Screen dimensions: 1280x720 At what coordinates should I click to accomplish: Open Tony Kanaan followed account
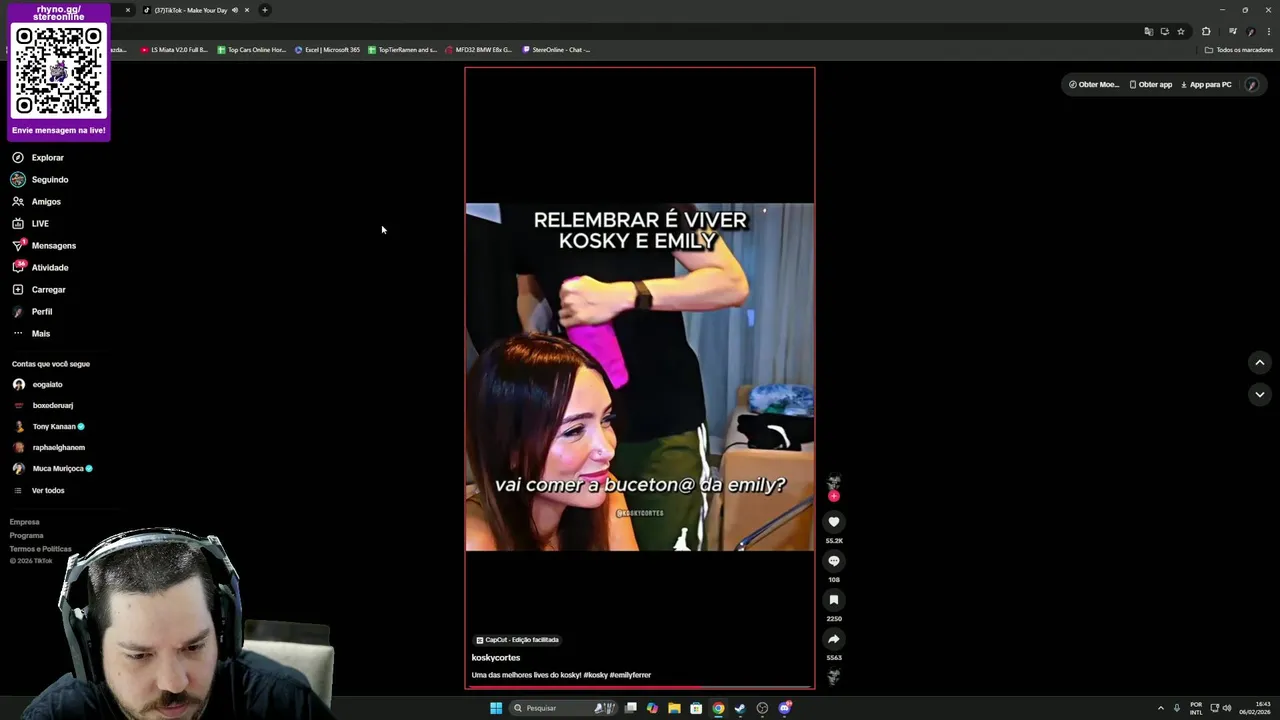tap(49, 427)
